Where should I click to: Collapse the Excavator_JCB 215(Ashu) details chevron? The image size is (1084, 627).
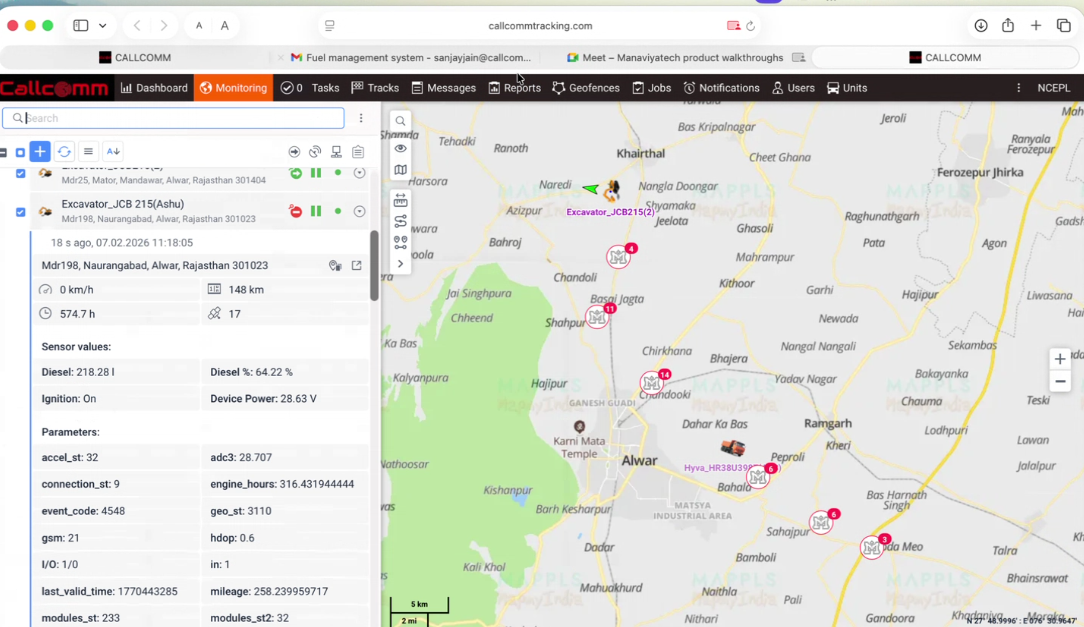click(360, 211)
